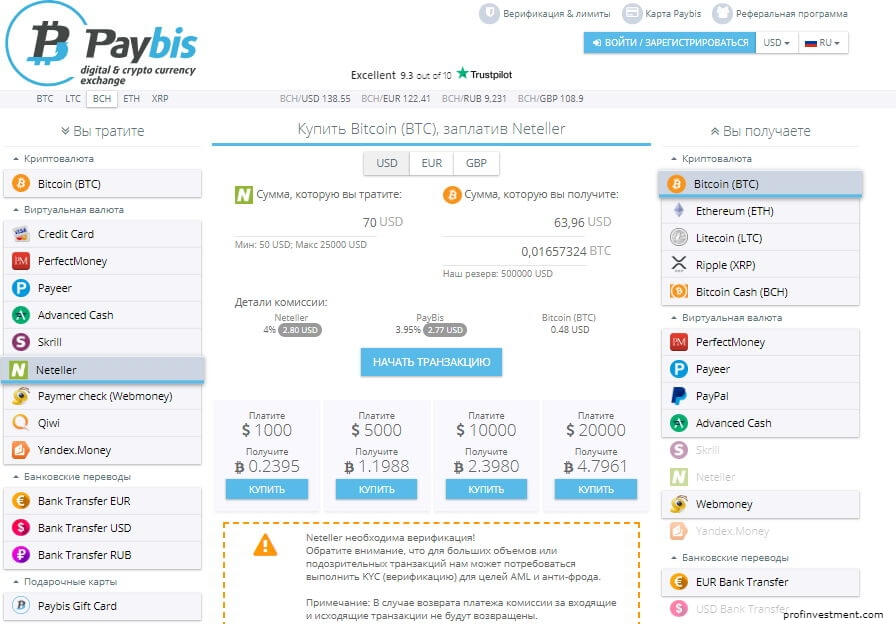Click the Paybis card icon in header
This screenshot has height=624, width=896.
[x=632, y=13]
